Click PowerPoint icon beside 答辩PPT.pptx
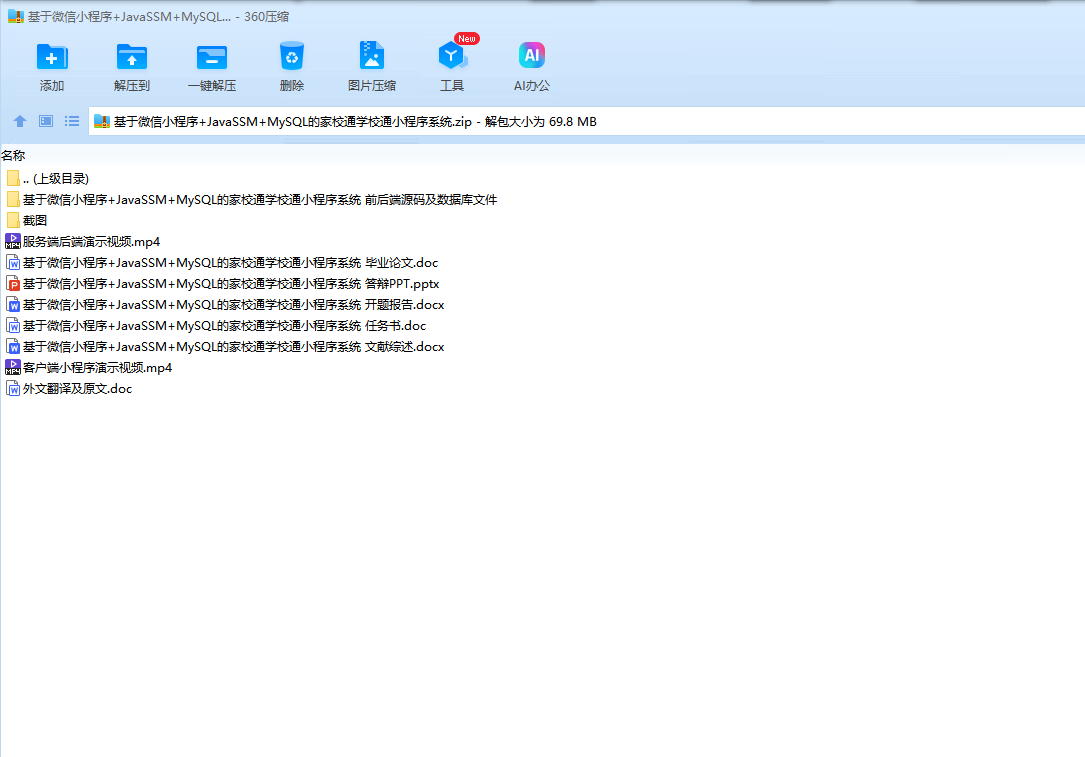 (x=12, y=284)
